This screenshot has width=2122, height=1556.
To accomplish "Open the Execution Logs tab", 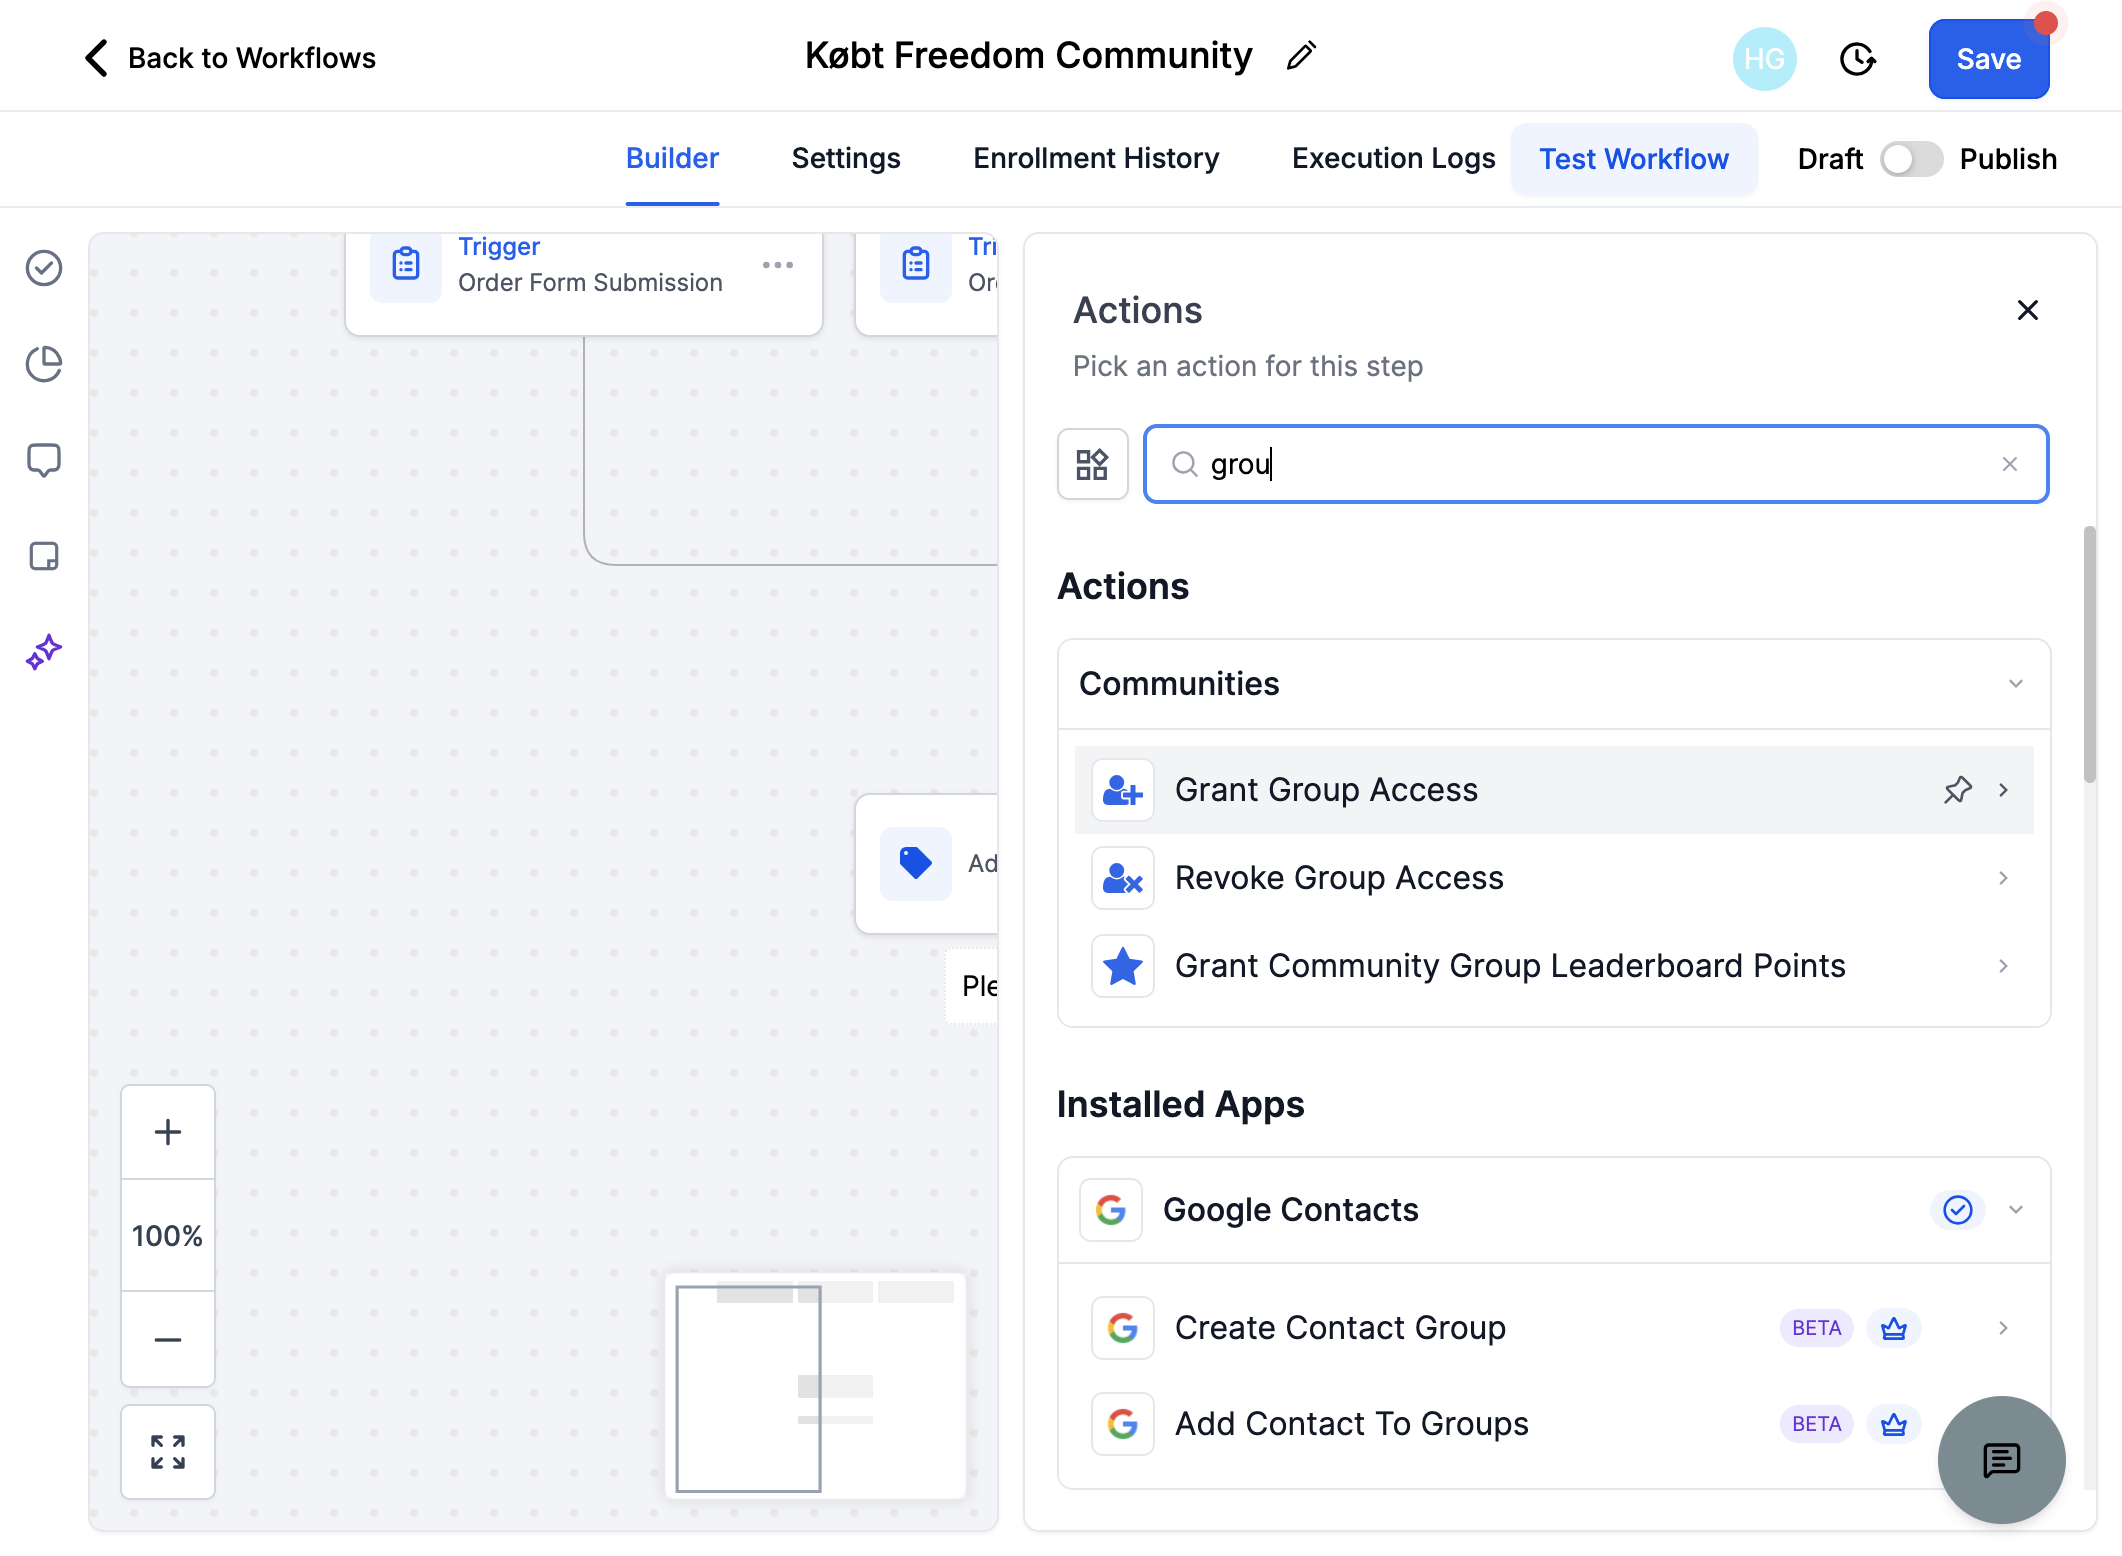I will (x=1393, y=159).
